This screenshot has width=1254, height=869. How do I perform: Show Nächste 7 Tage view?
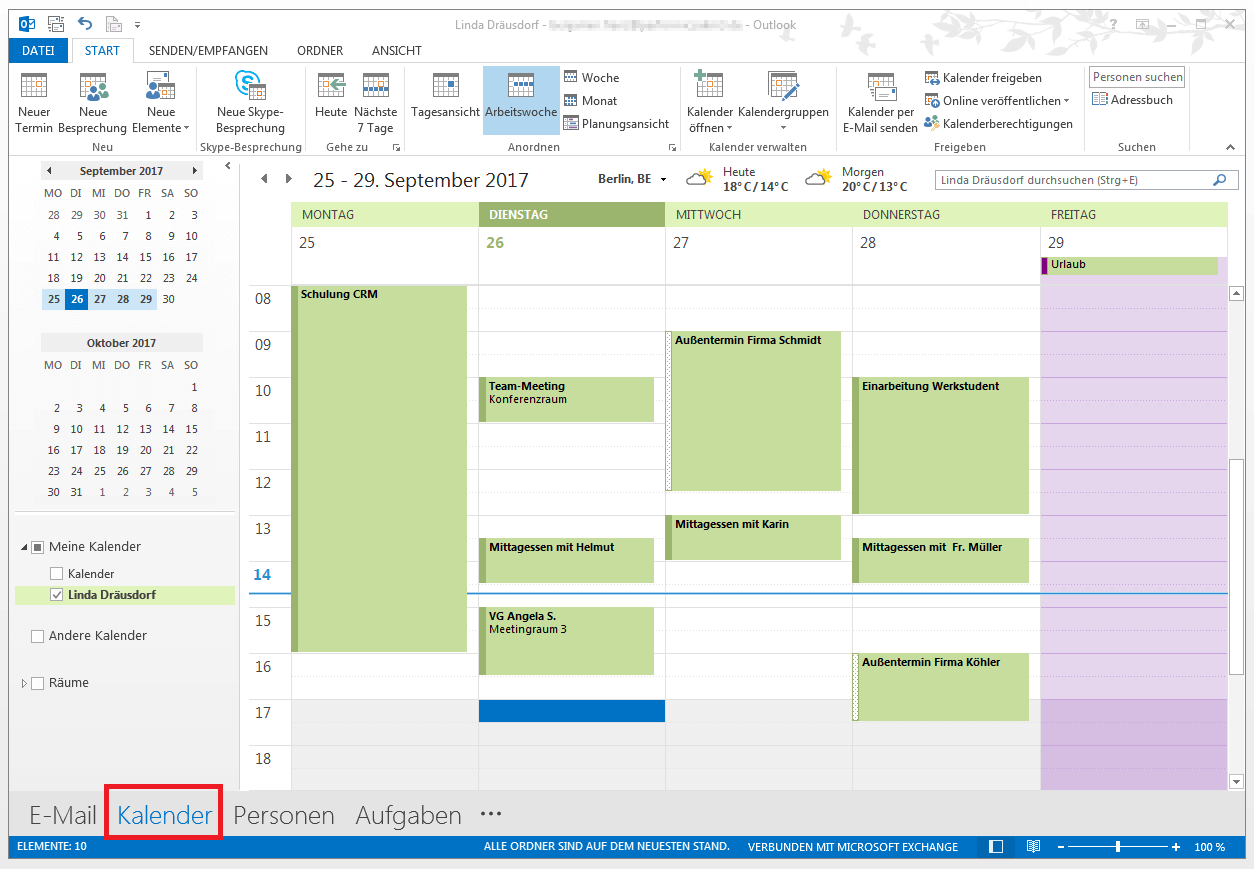tap(376, 103)
